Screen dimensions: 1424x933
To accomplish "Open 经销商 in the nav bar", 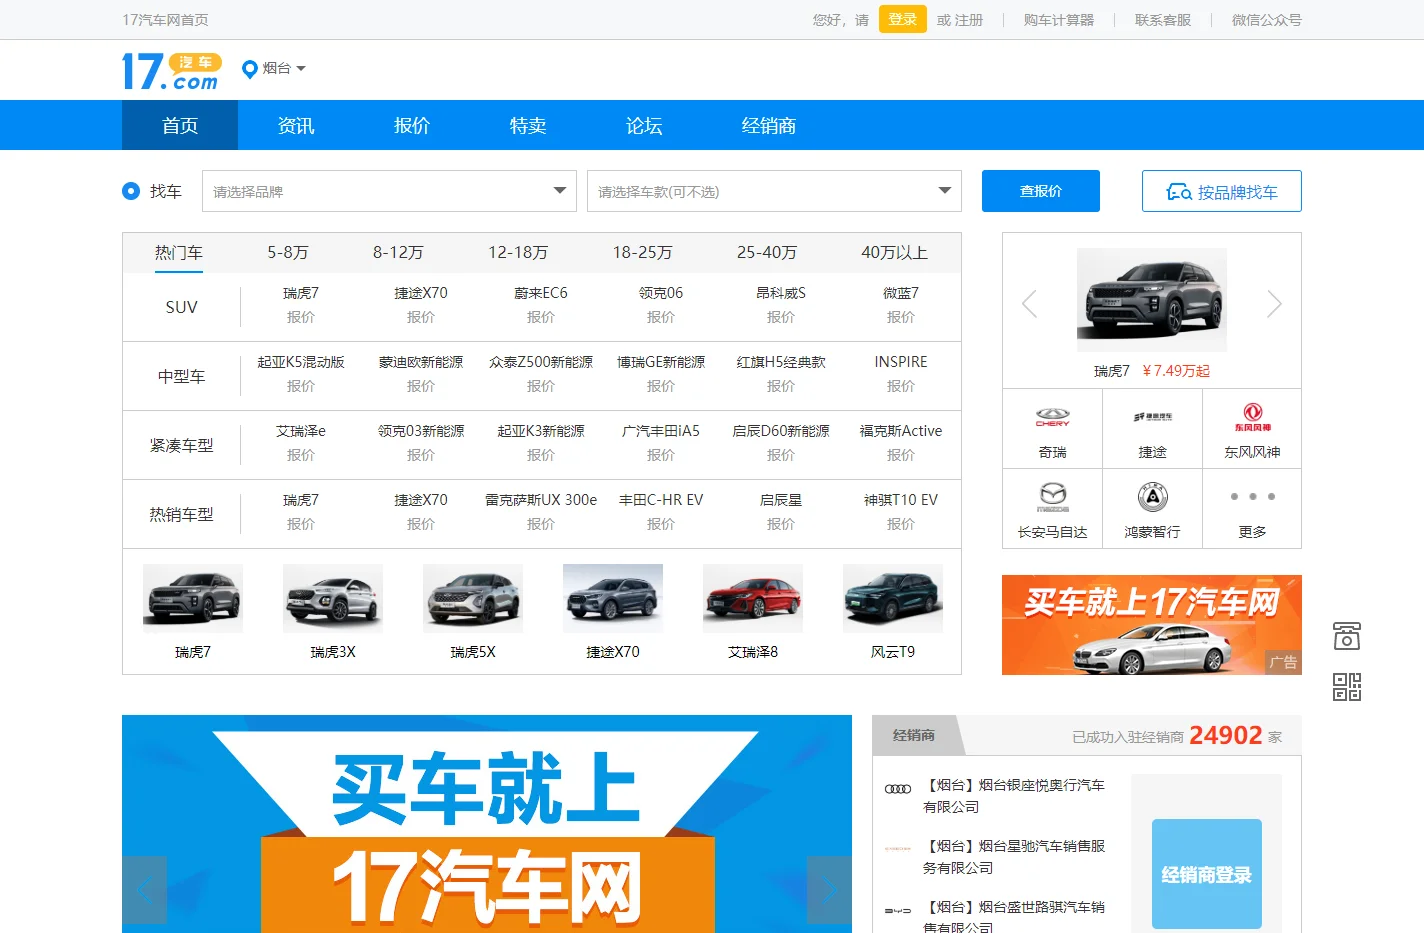I will point(769,125).
